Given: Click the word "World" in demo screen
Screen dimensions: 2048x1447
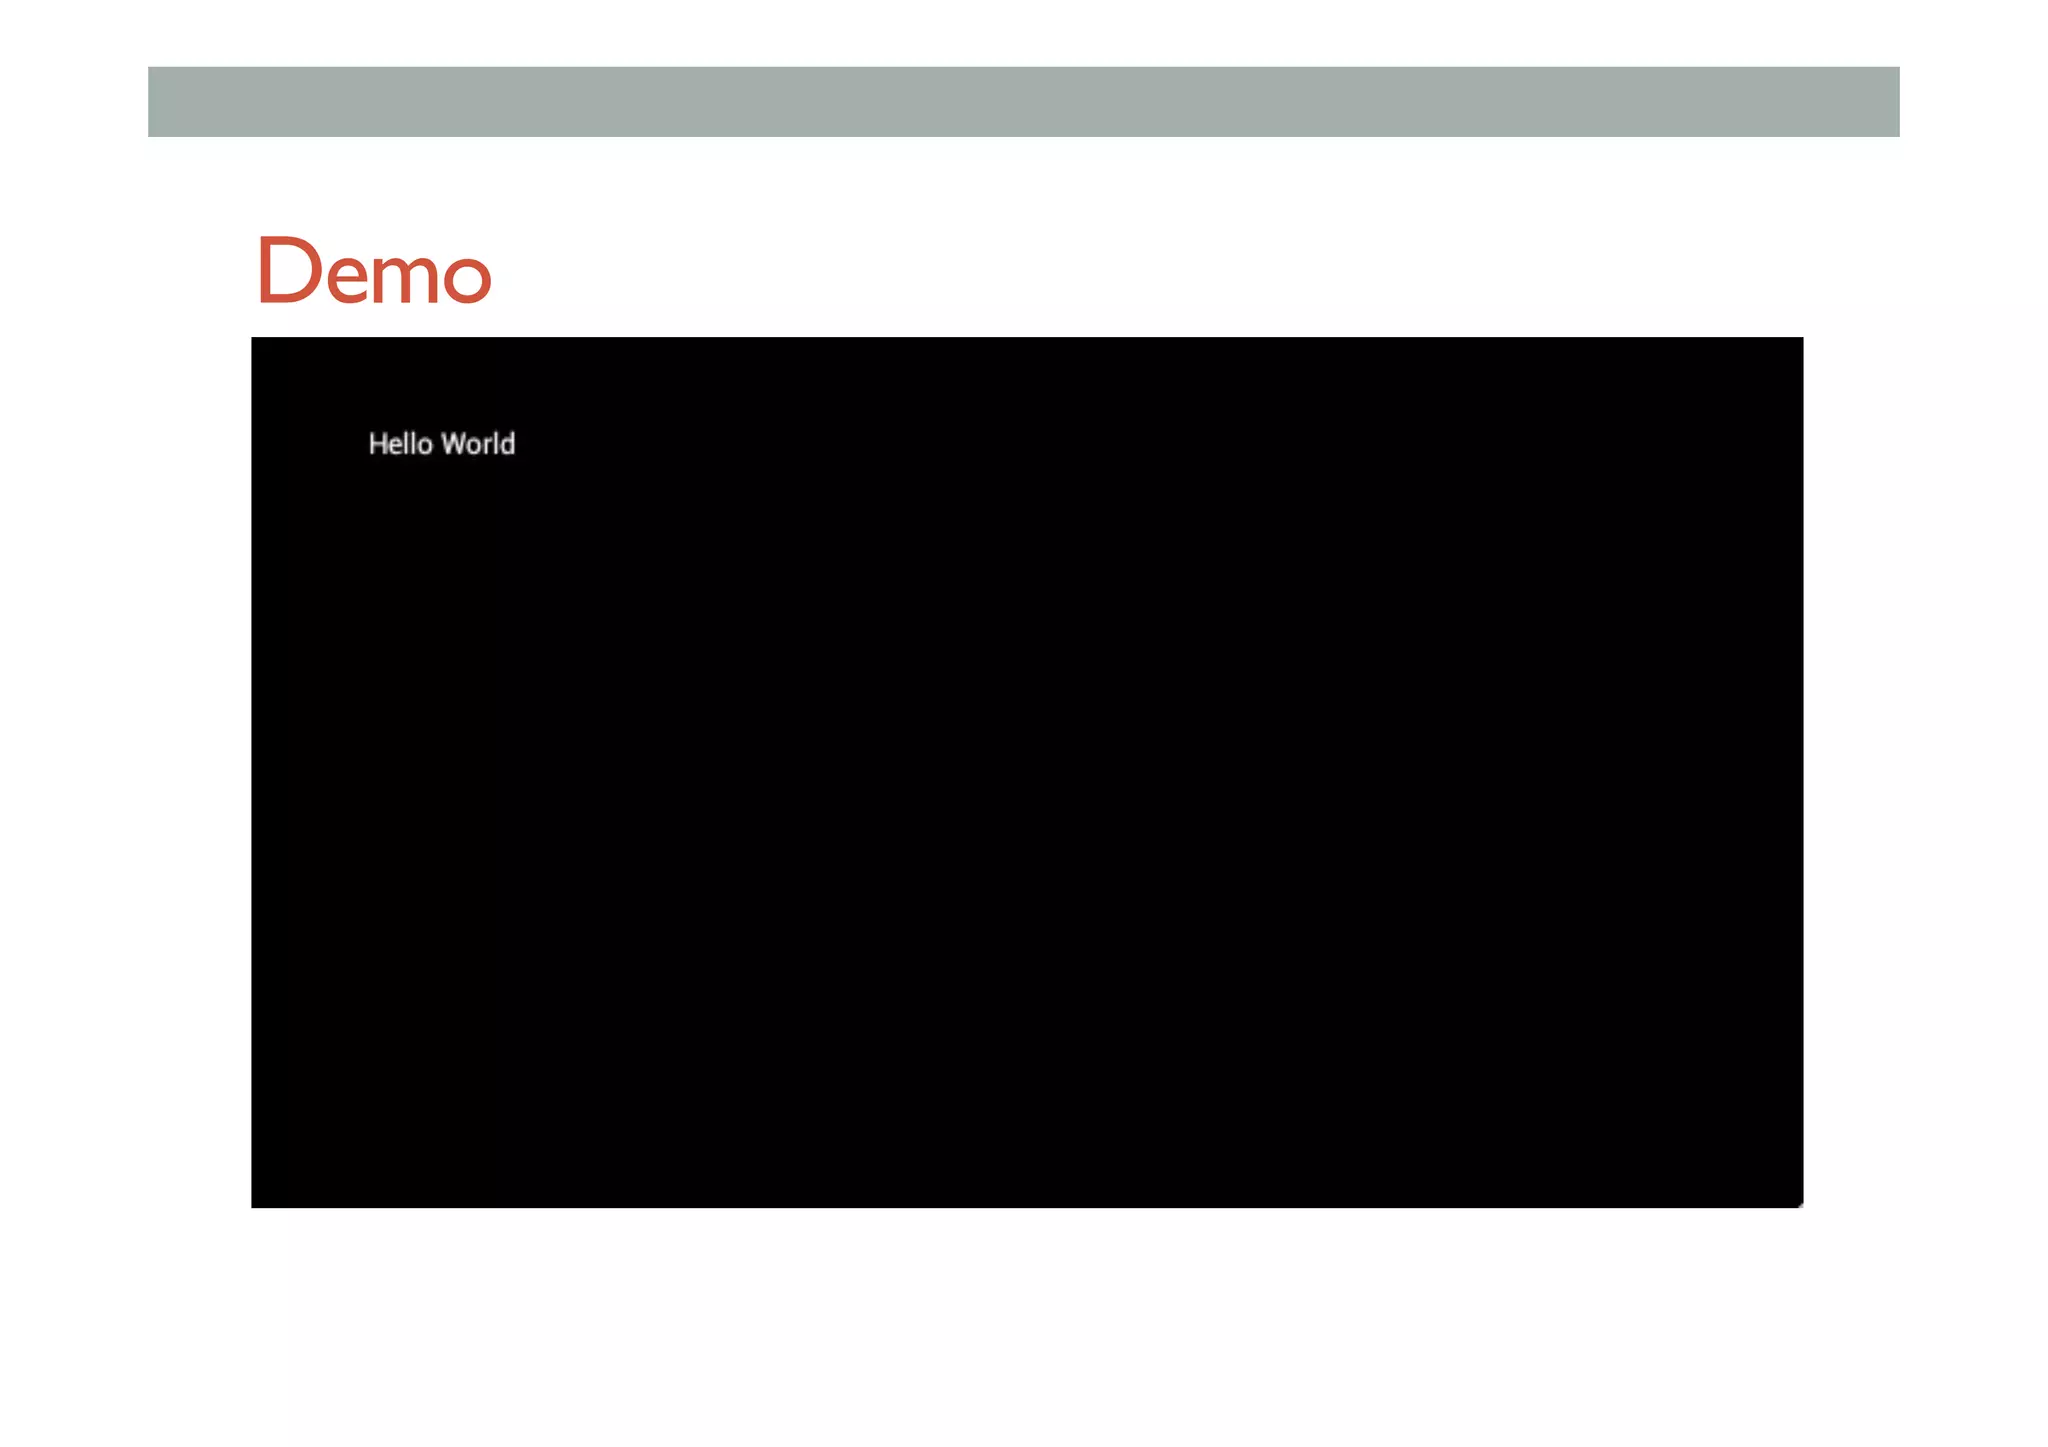Looking at the screenshot, I should [x=478, y=444].
